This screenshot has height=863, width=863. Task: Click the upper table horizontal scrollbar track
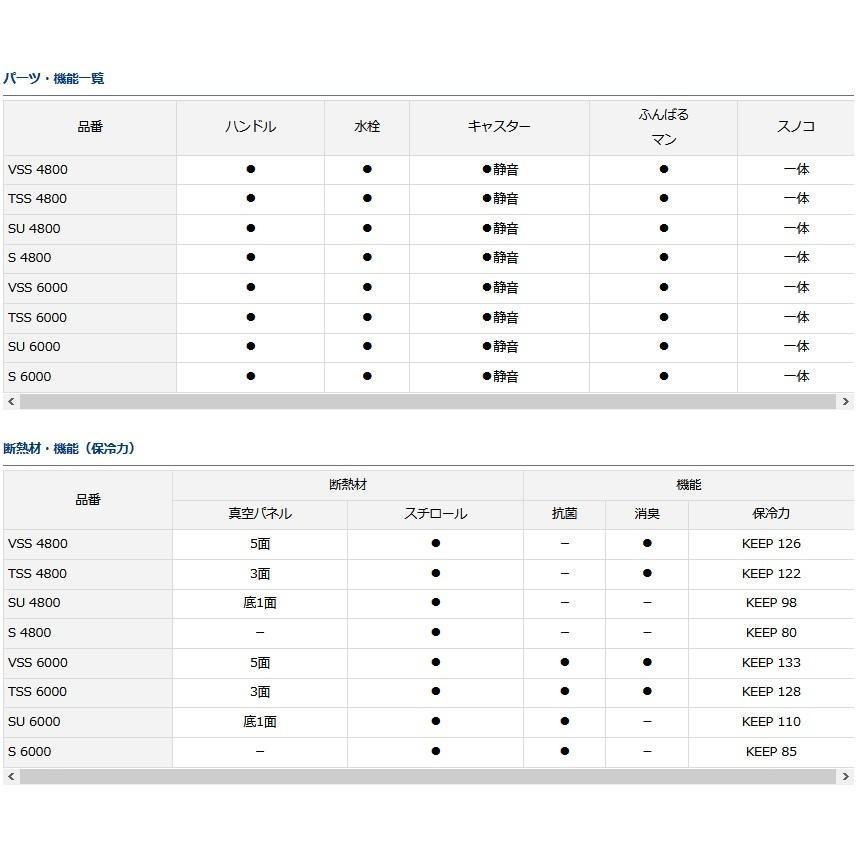click(x=428, y=402)
